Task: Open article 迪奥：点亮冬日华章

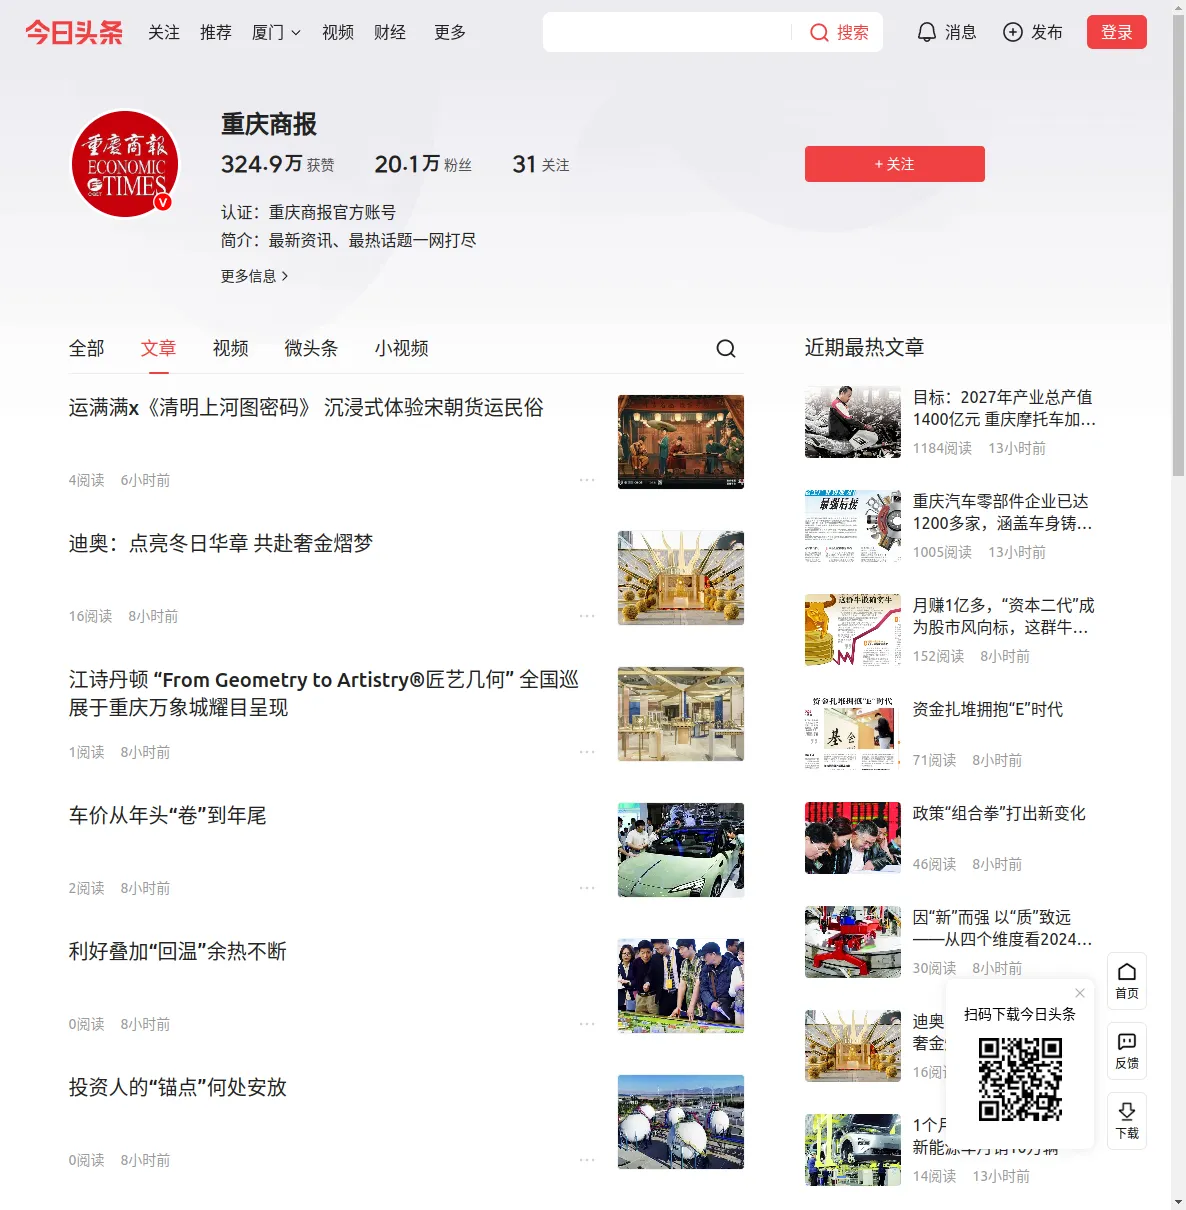Action: 221,544
